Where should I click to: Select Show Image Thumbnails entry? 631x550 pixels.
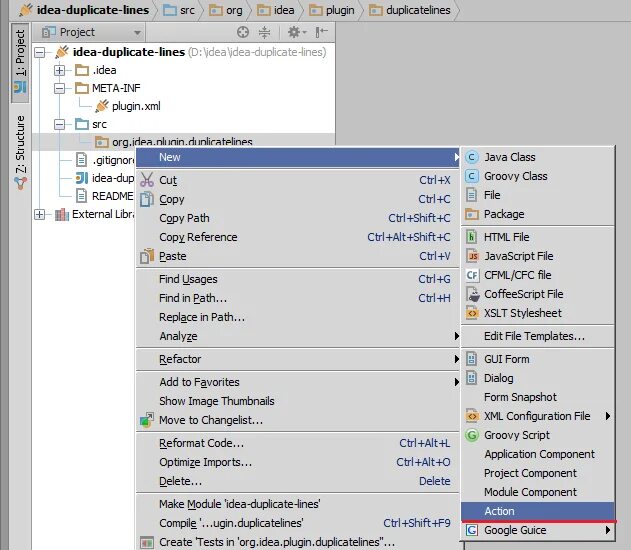point(297,401)
